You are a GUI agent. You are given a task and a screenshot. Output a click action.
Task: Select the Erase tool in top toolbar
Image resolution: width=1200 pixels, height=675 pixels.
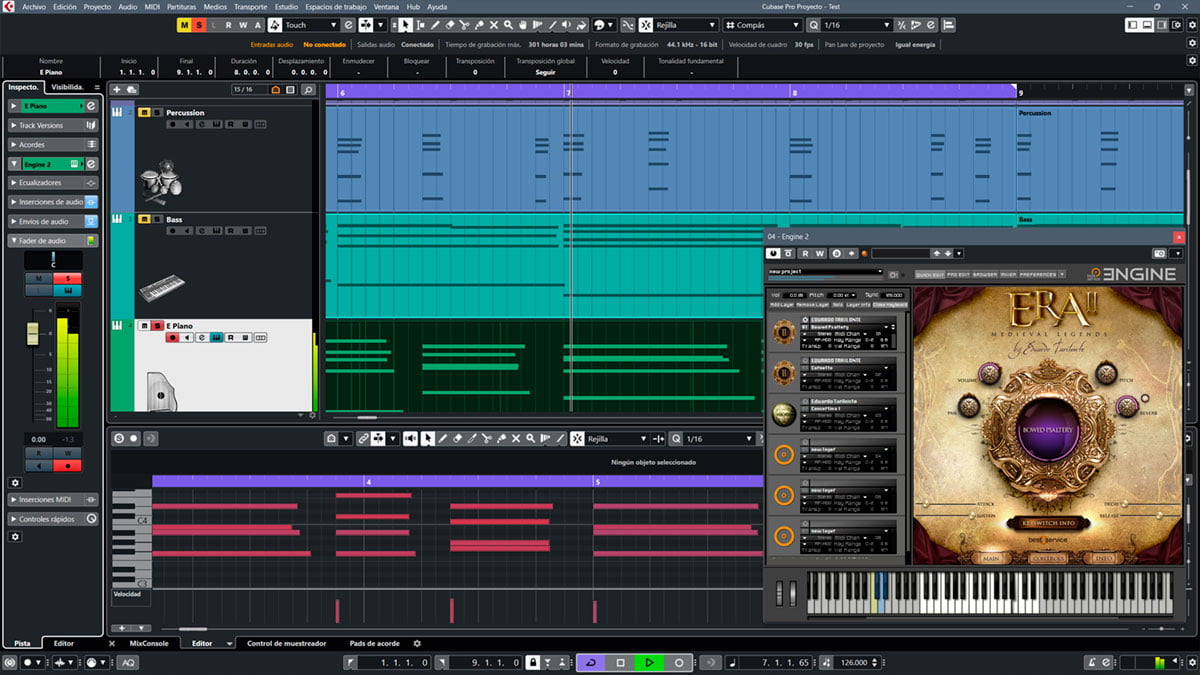(449, 25)
